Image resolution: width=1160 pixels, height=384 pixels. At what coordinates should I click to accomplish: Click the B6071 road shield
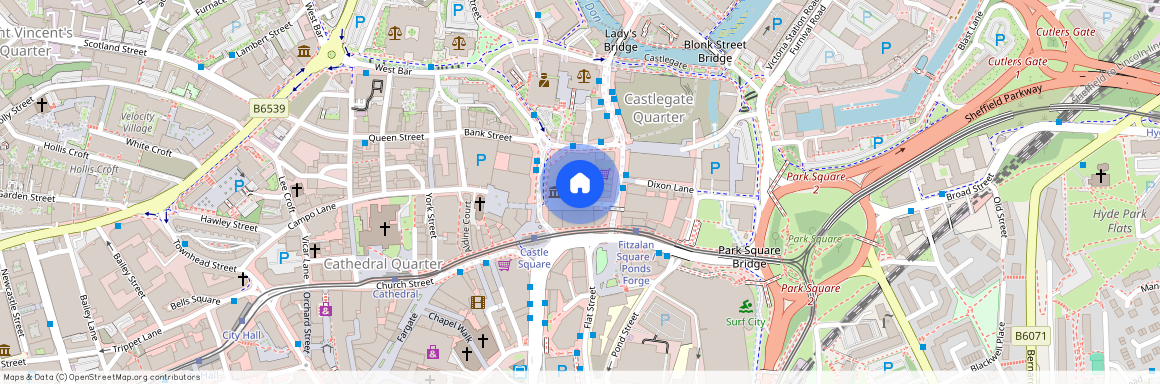(x=1031, y=337)
